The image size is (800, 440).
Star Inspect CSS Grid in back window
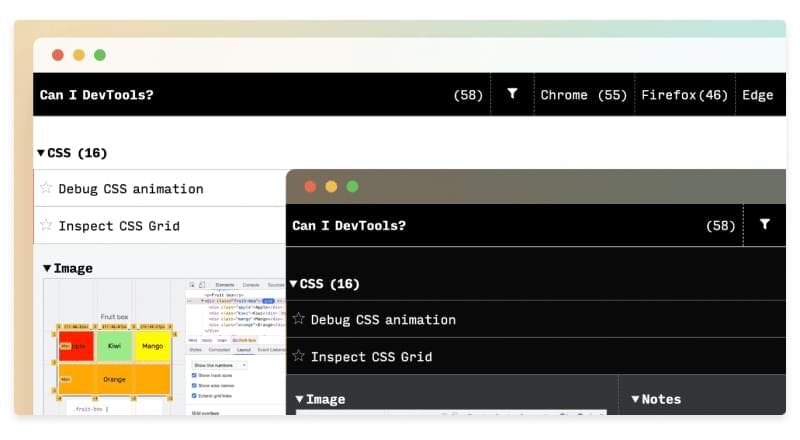click(46, 225)
